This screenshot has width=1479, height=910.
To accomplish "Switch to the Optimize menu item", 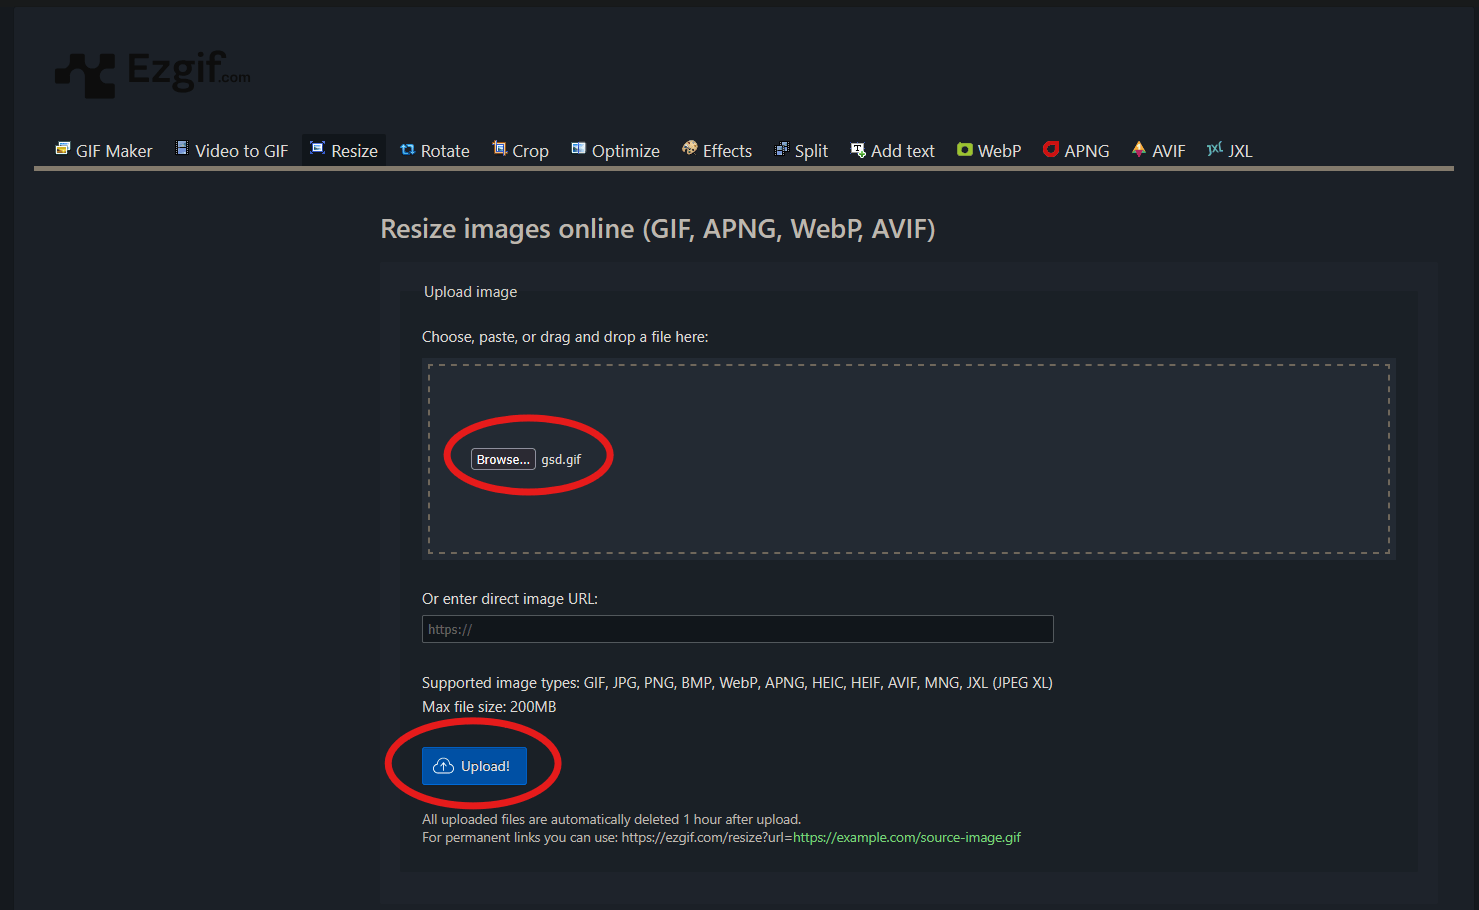I will [625, 151].
